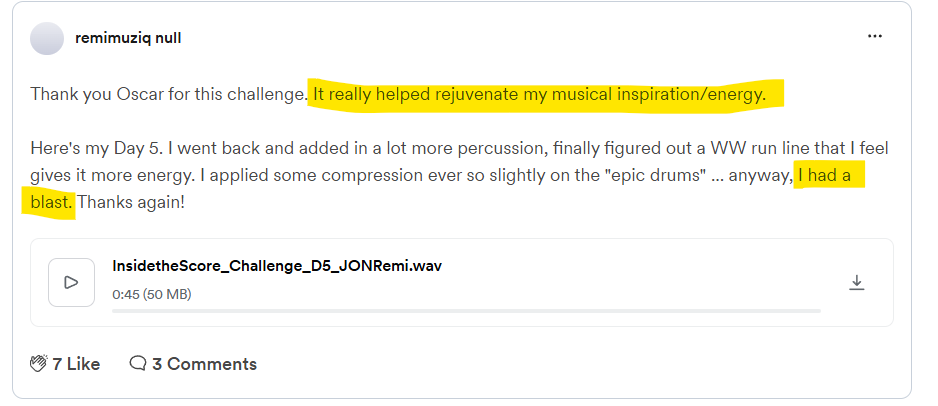938x406 pixels.
Task: Click the "7 Like" count label
Action: point(76,364)
